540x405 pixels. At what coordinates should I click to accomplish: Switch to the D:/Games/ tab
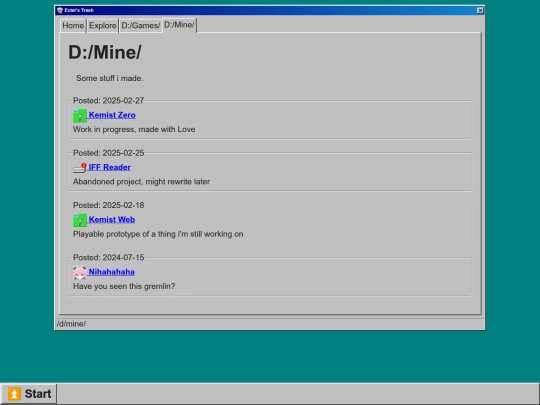pyautogui.click(x=141, y=26)
